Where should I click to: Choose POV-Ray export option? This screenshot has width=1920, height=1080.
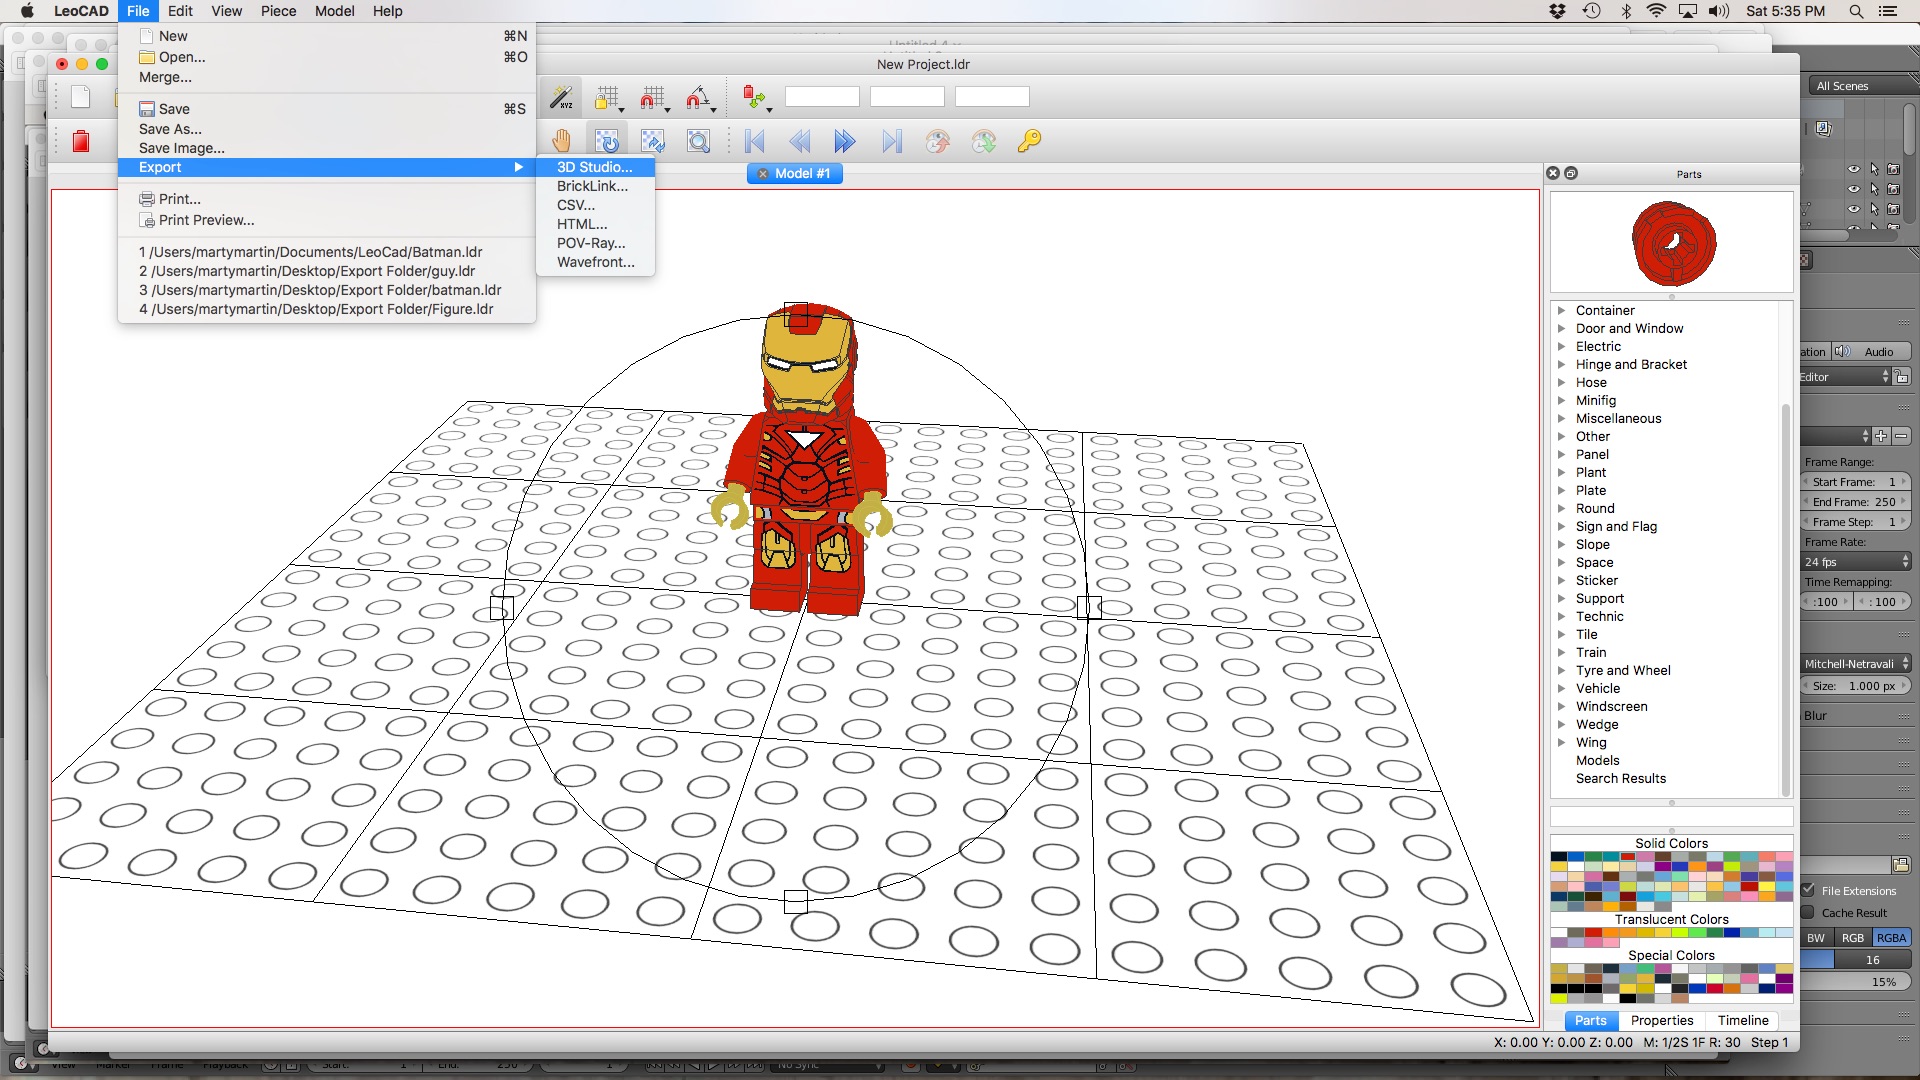point(595,243)
